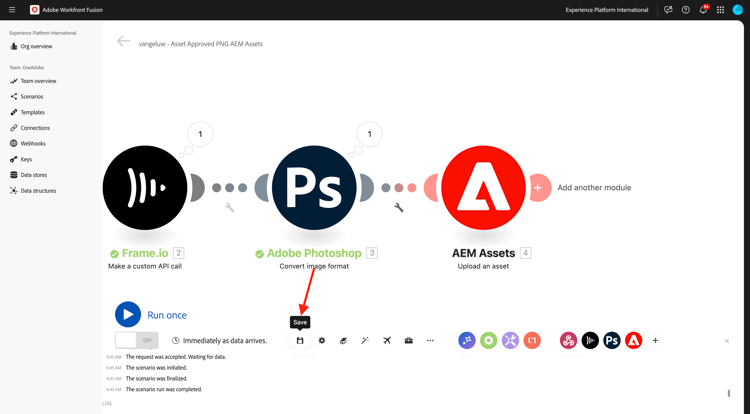Click the Frame.io module title label
The height and width of the screenshot is (414, 750).
[145, 253]
